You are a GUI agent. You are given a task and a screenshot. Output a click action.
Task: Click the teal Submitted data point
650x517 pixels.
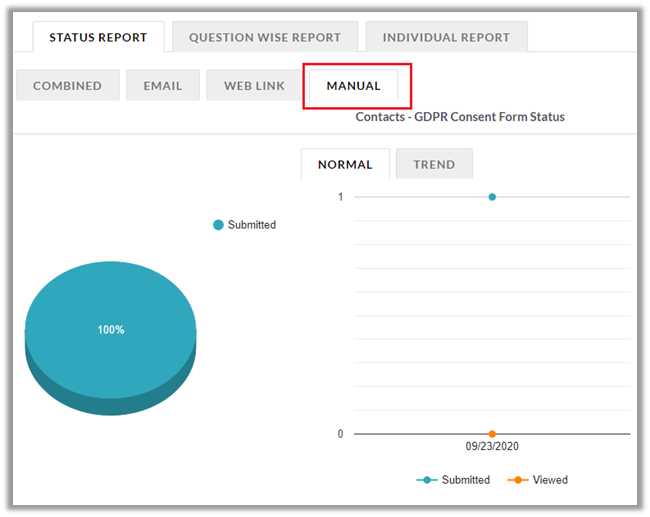[492, 197]
